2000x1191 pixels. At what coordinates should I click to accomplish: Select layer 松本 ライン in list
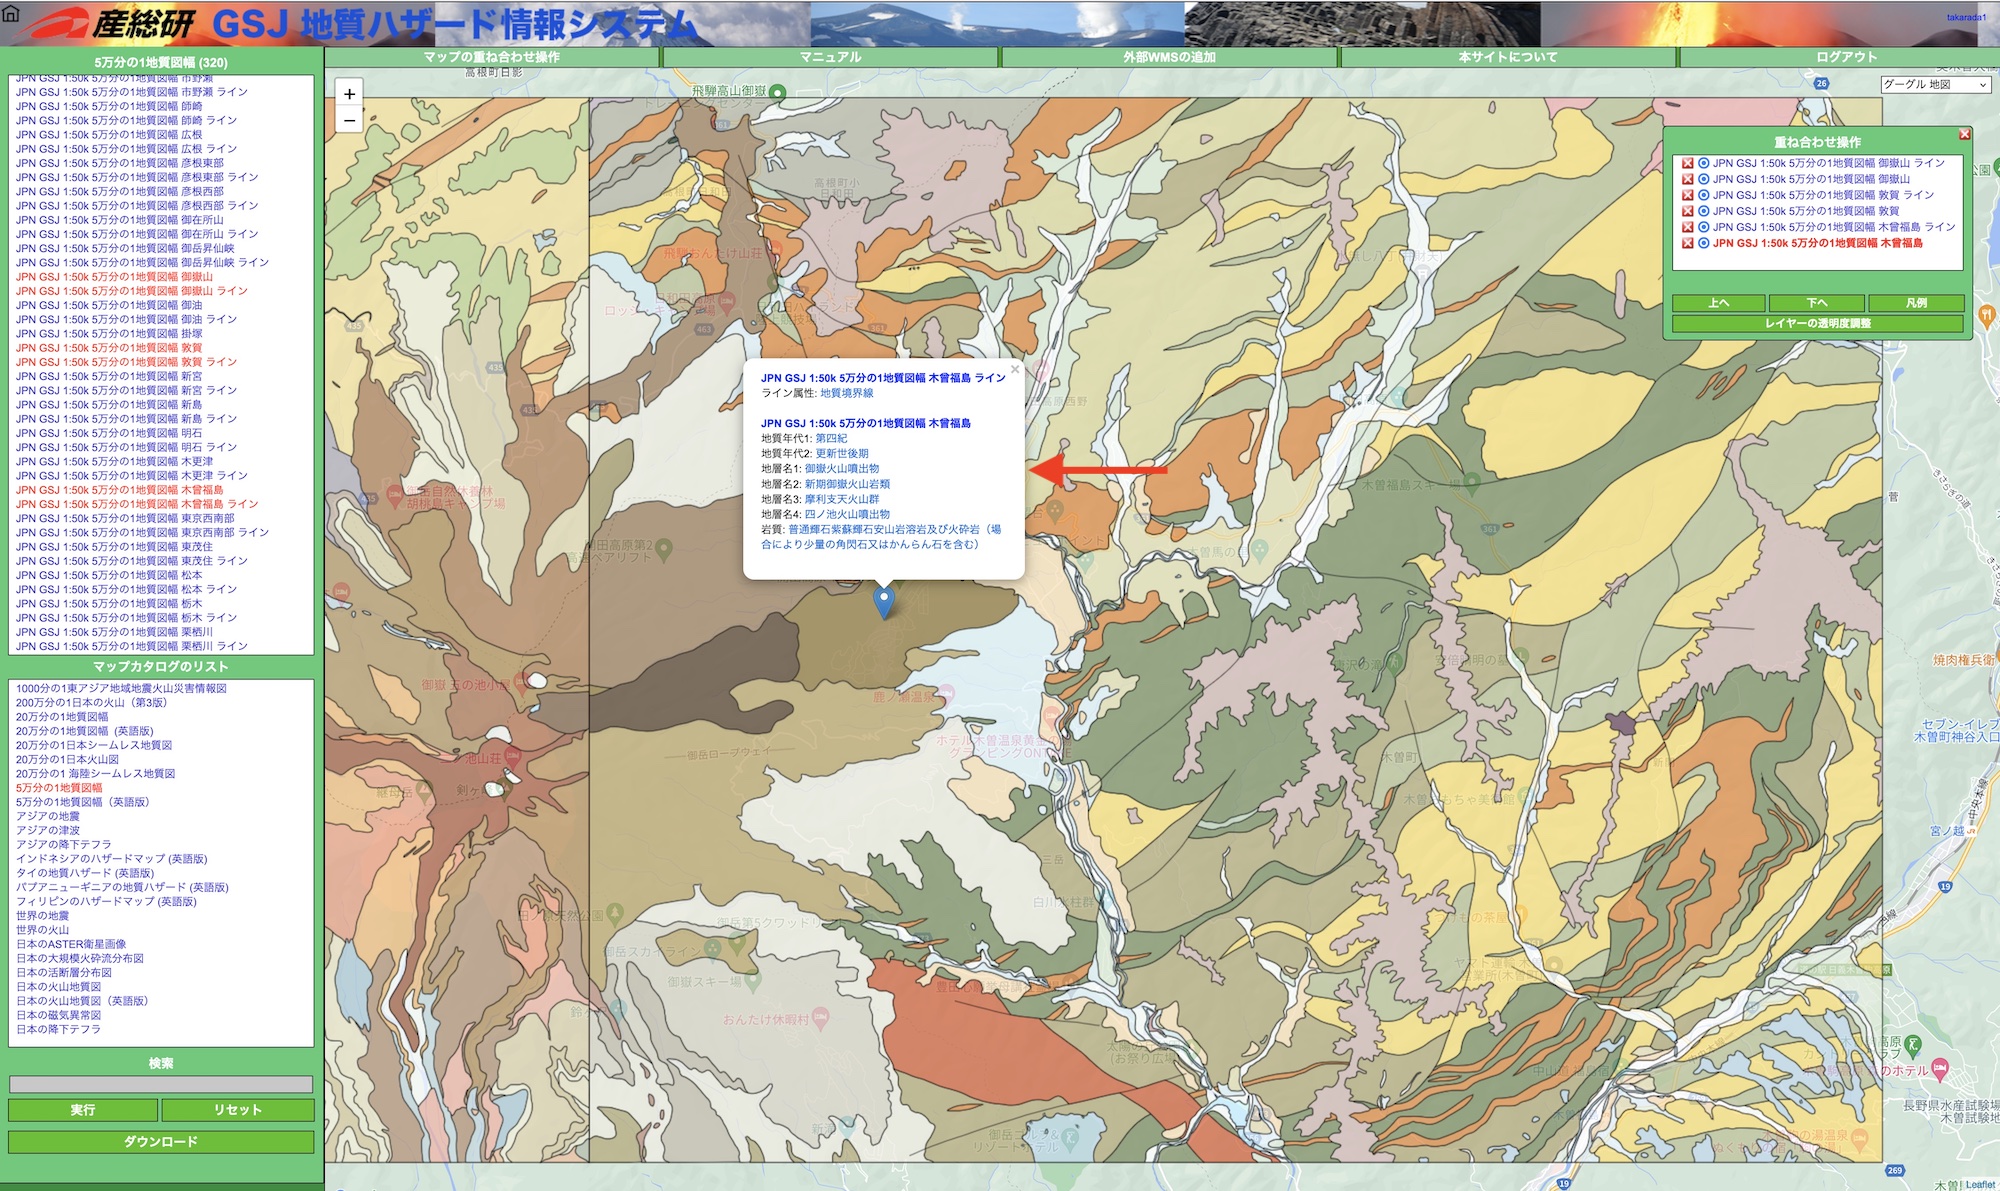pos(126,589)
